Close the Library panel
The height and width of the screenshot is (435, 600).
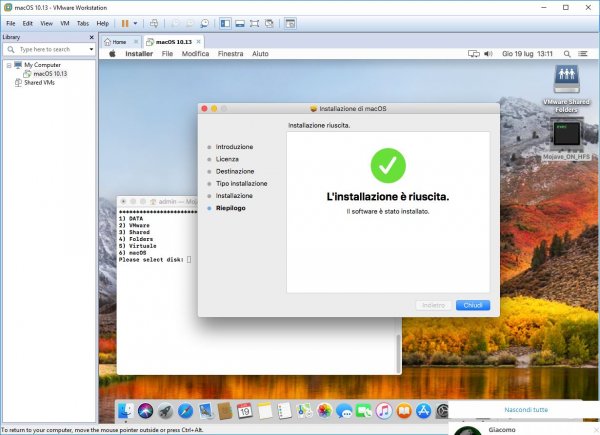[91, 37]
